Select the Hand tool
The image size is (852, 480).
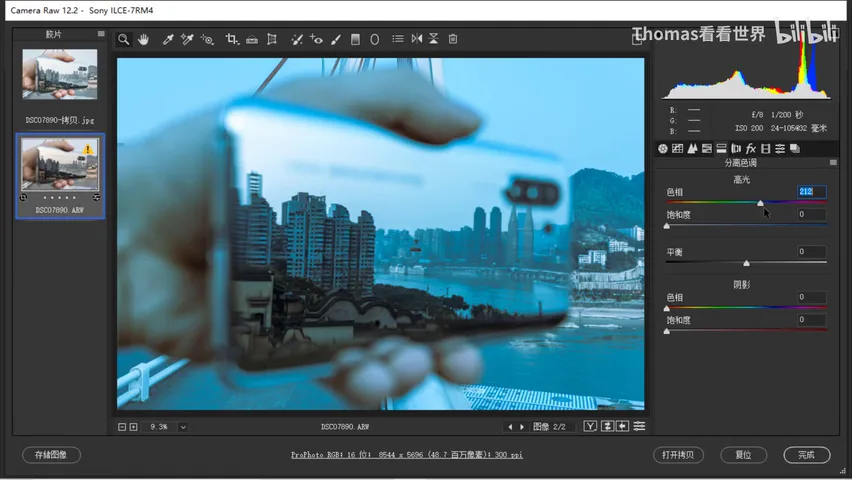click(x=143, y=39)
